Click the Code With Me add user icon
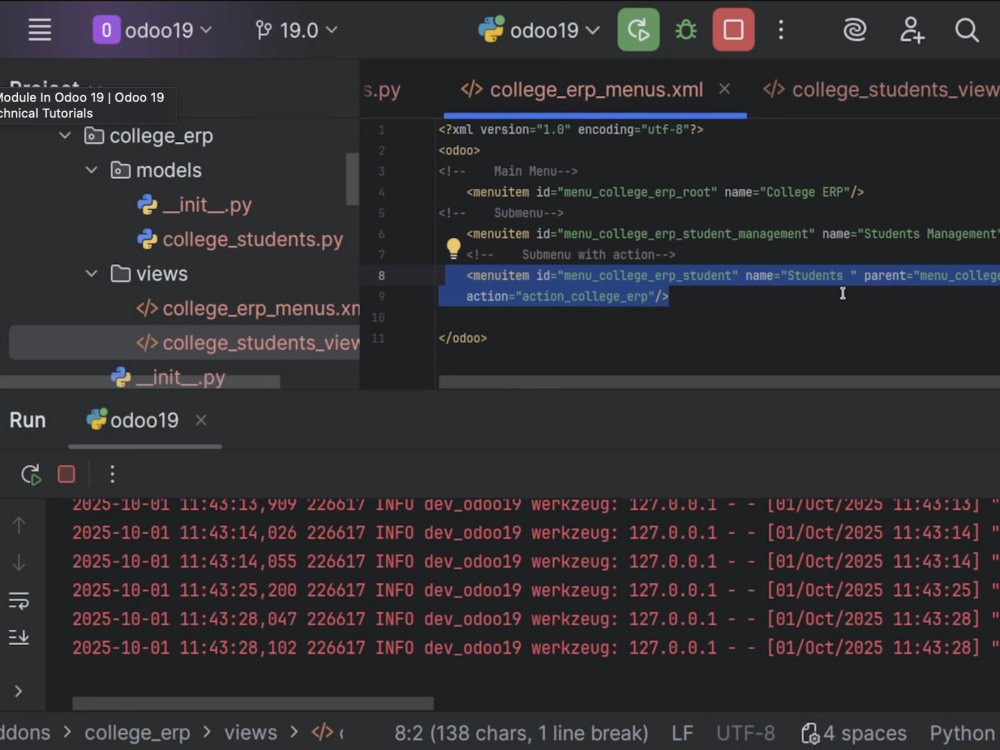 pos(912,30)
